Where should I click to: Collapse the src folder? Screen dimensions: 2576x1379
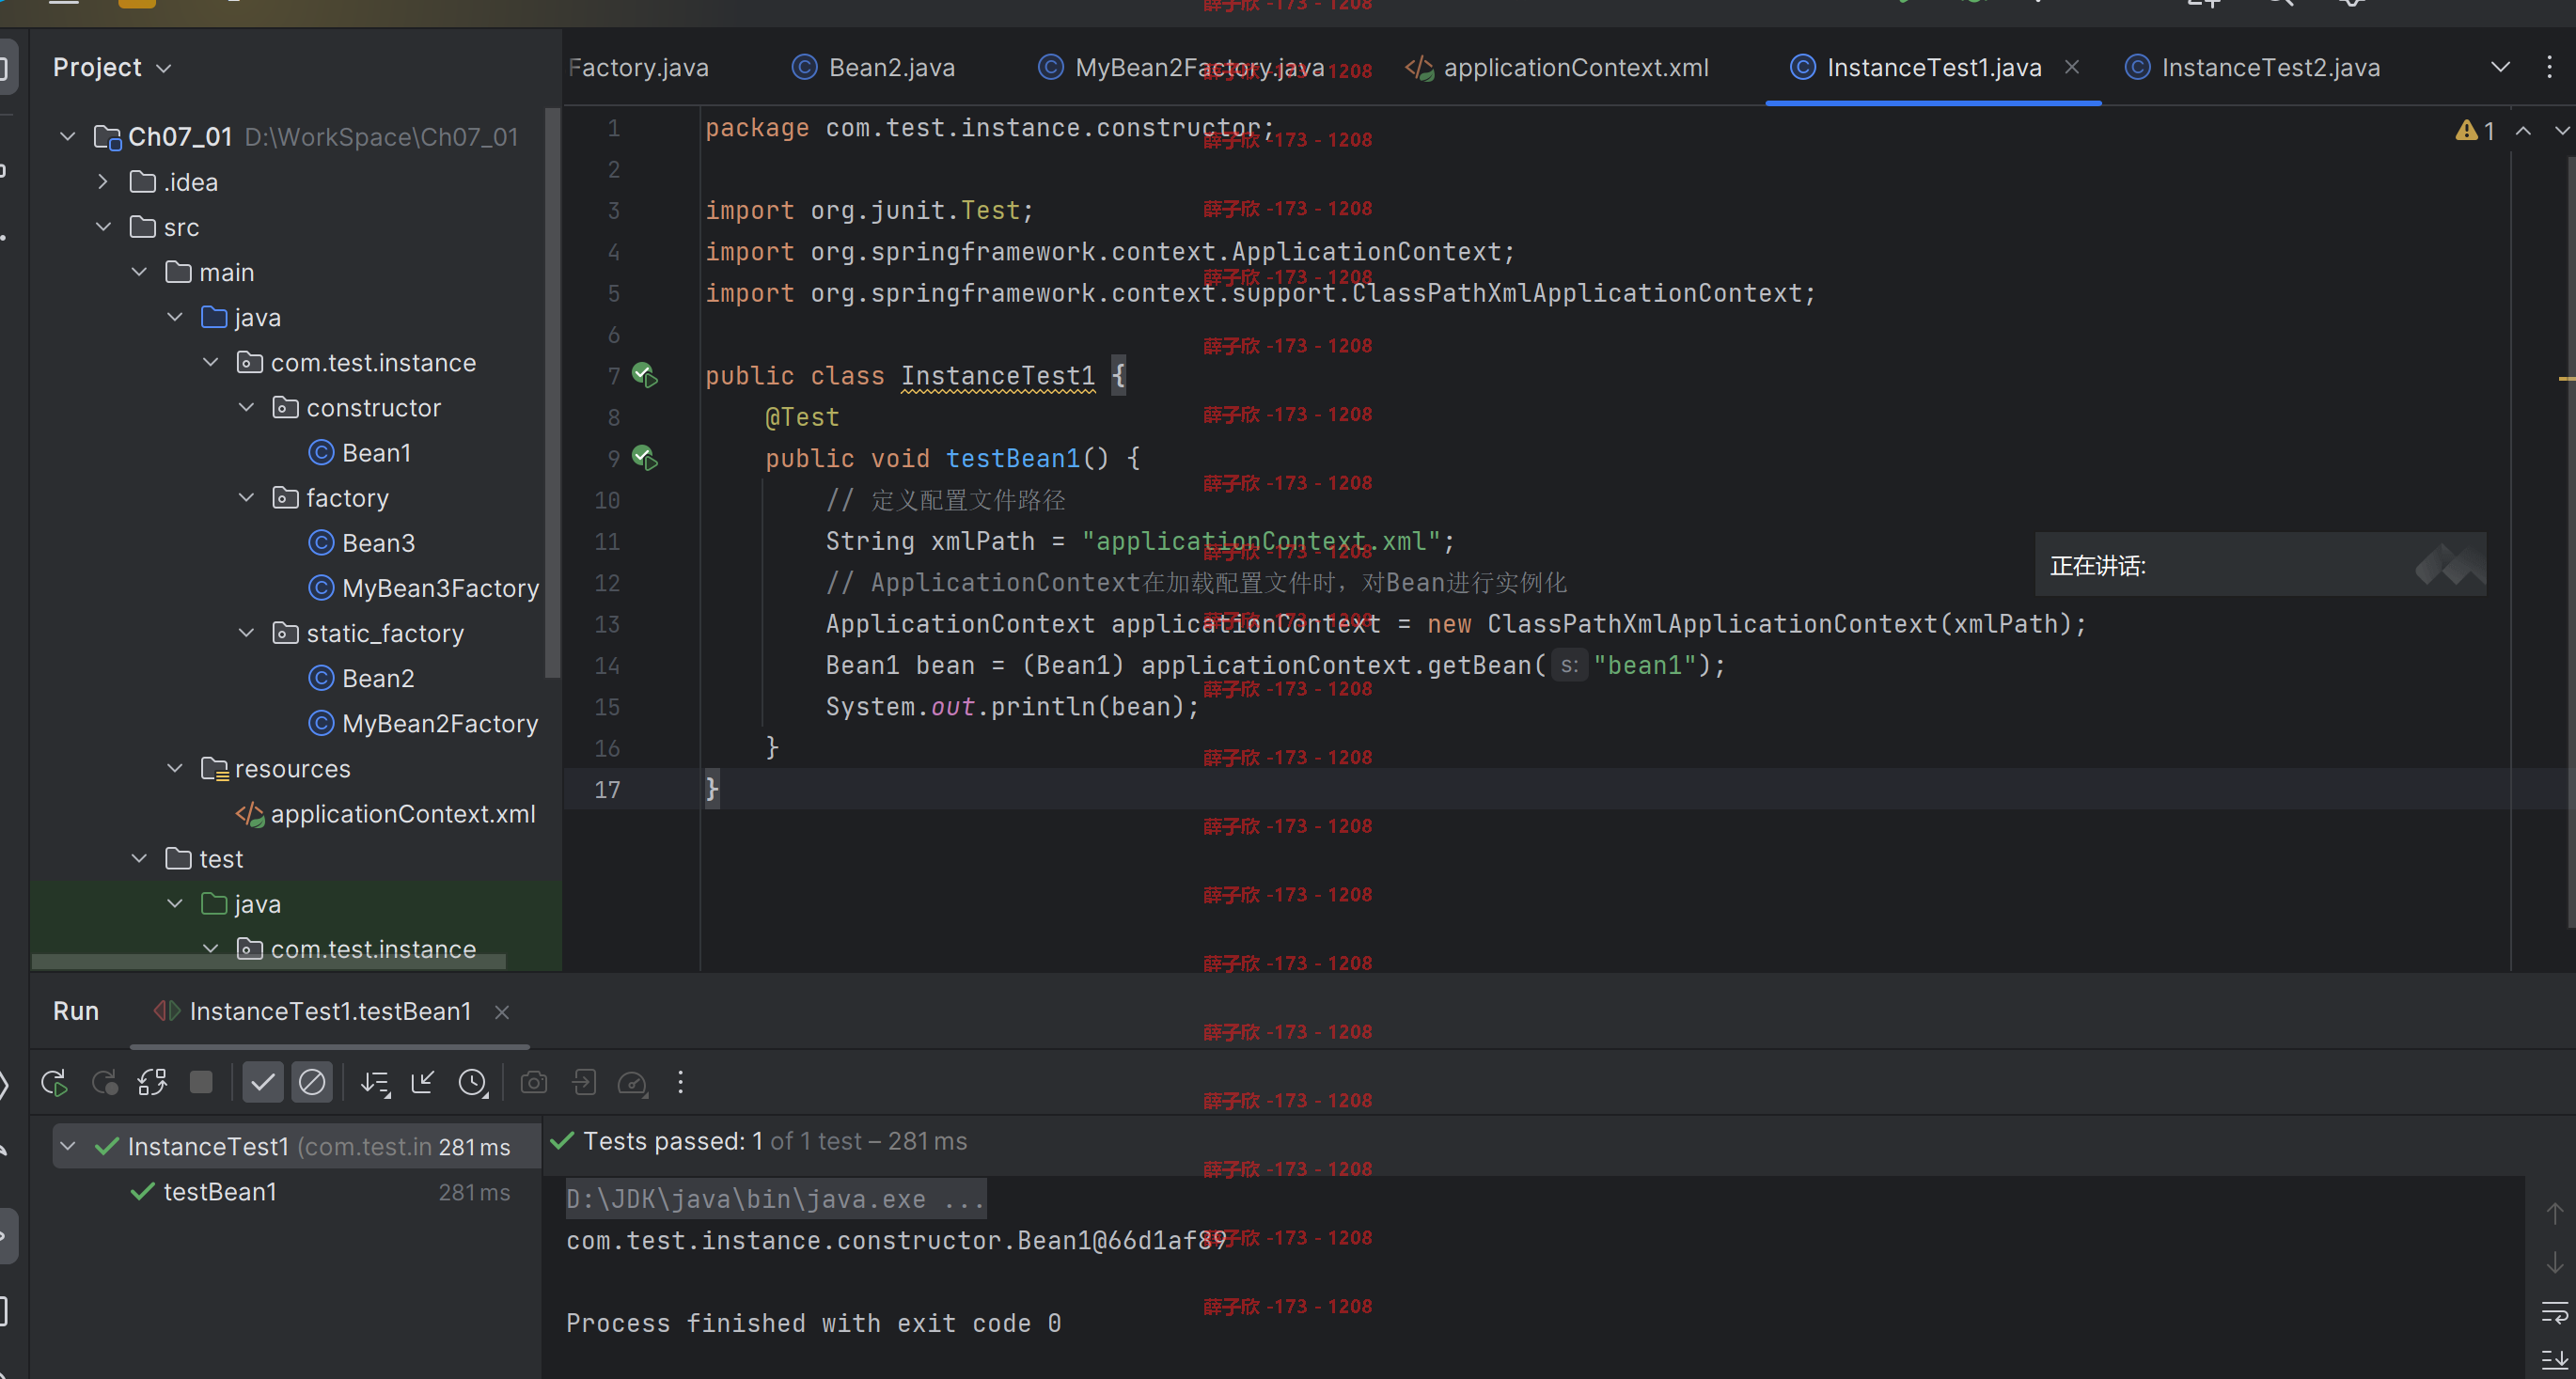tap(103, 227)
